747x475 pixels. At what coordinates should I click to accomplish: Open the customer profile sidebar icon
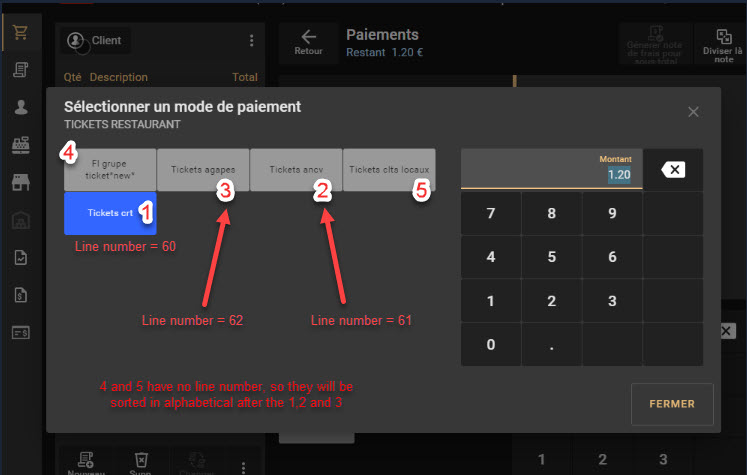click(20, 107)
